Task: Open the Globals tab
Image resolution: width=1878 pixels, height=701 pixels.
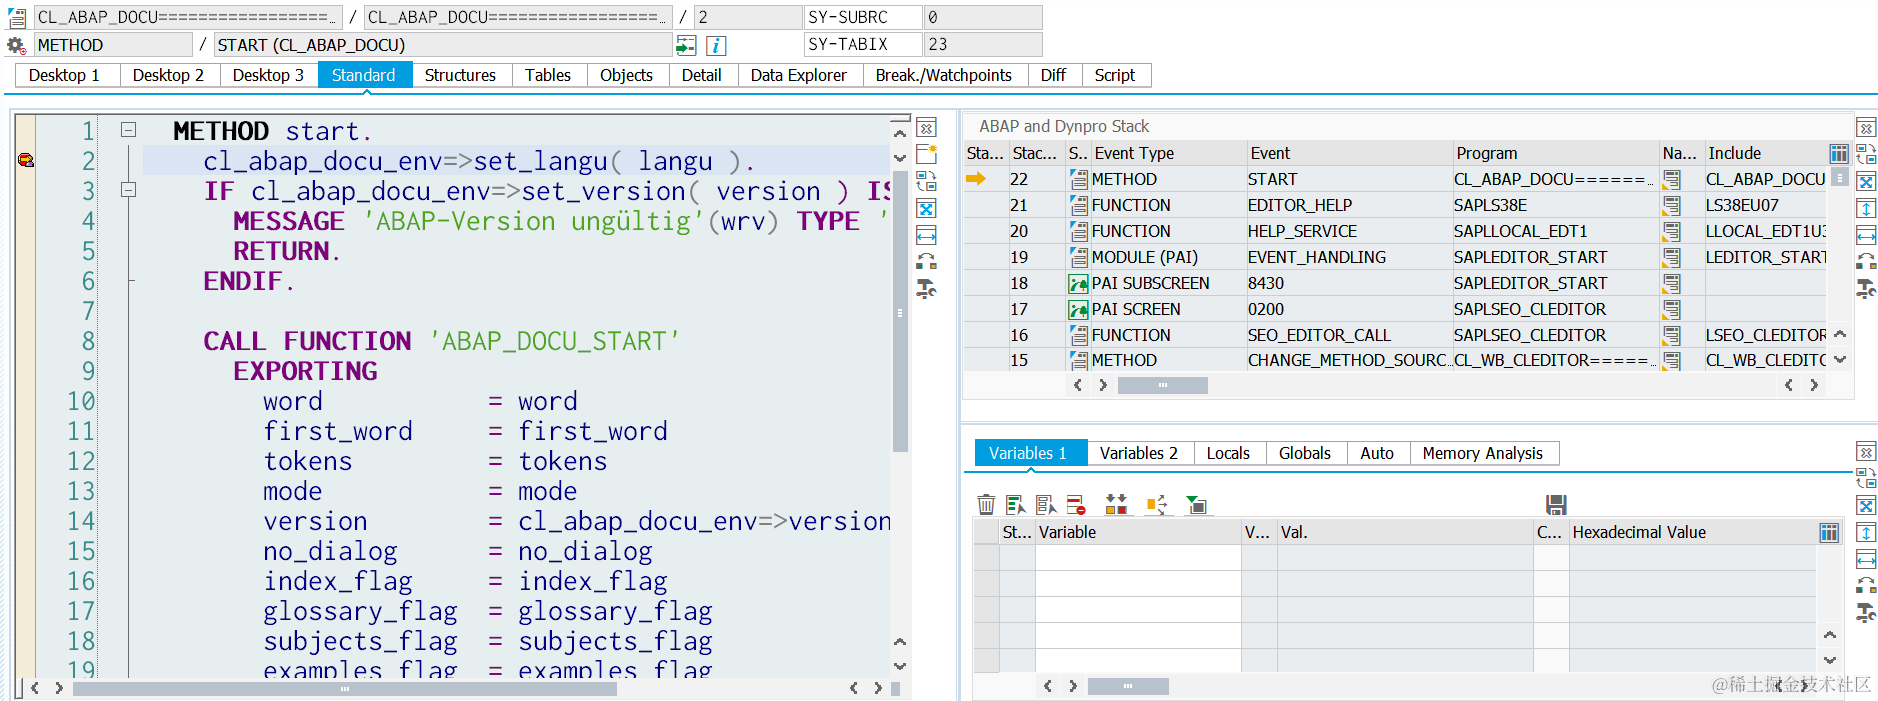Action: 1305,453
